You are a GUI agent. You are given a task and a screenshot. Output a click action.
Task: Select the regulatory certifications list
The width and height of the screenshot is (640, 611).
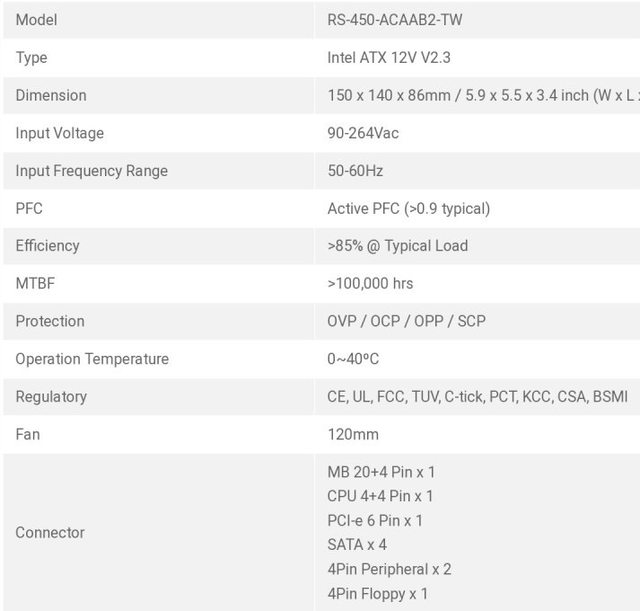tap(477, 397)
